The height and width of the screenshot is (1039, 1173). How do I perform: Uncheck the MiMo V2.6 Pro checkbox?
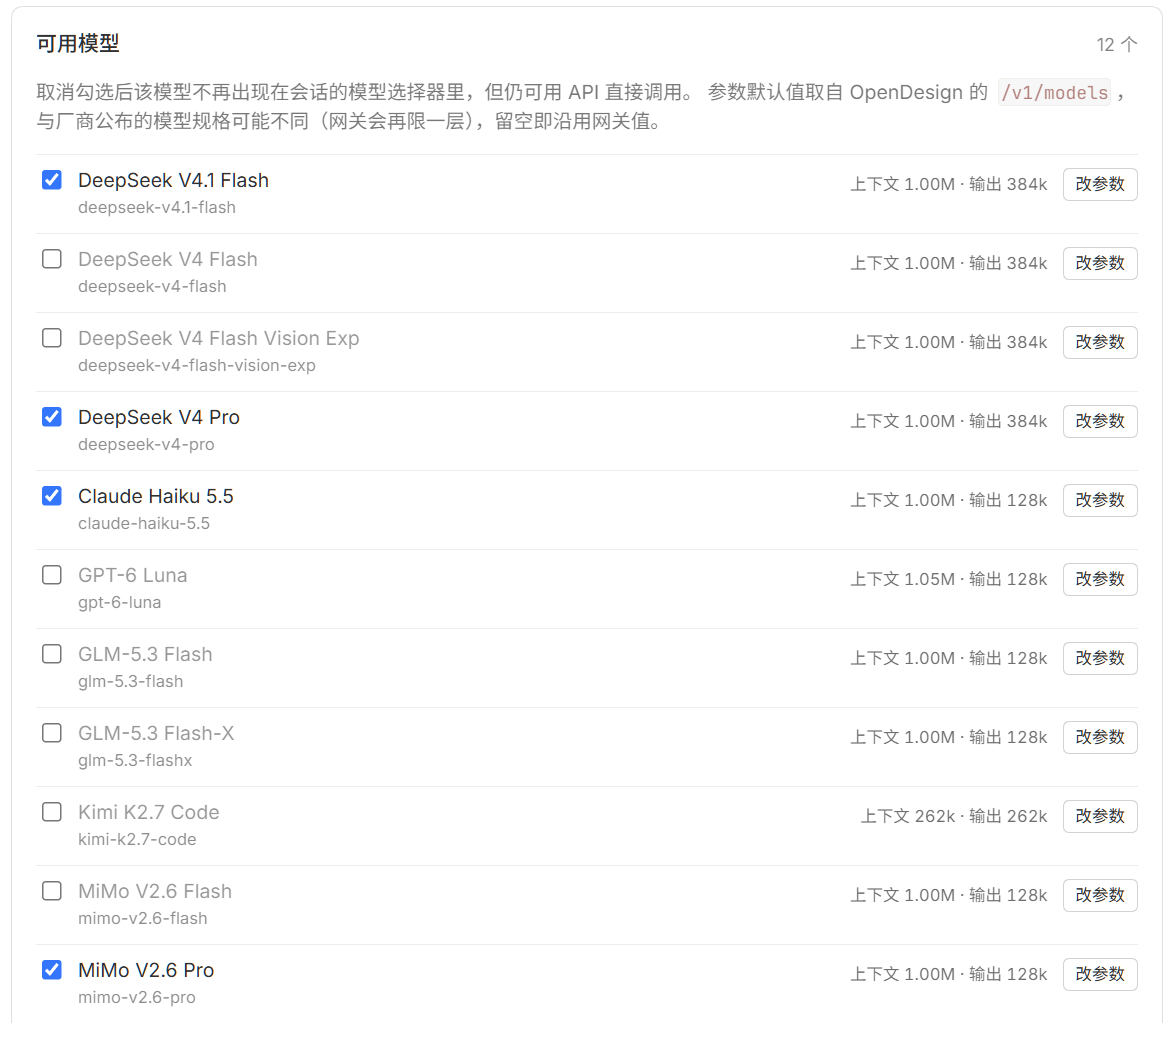coord(52,970)
